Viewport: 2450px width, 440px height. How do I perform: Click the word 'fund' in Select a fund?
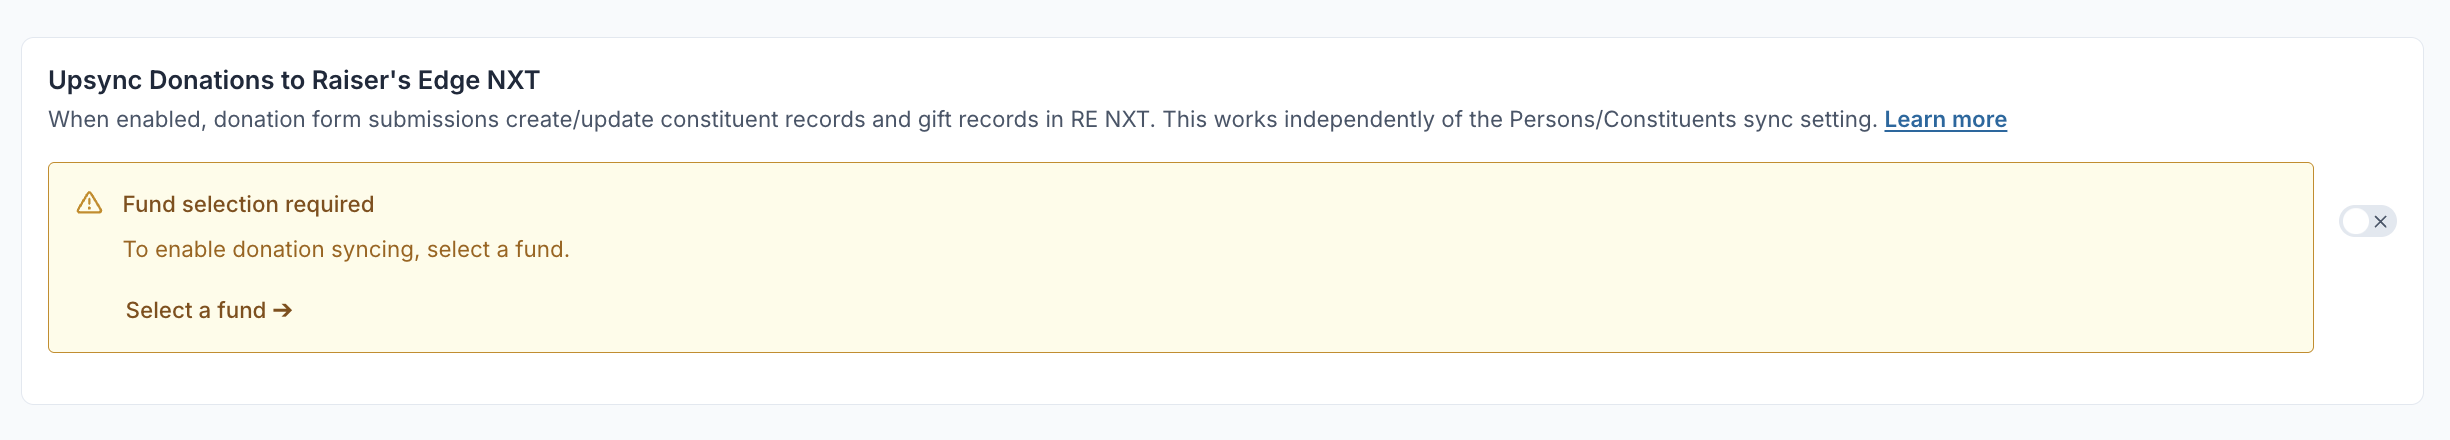coord(241,310)
